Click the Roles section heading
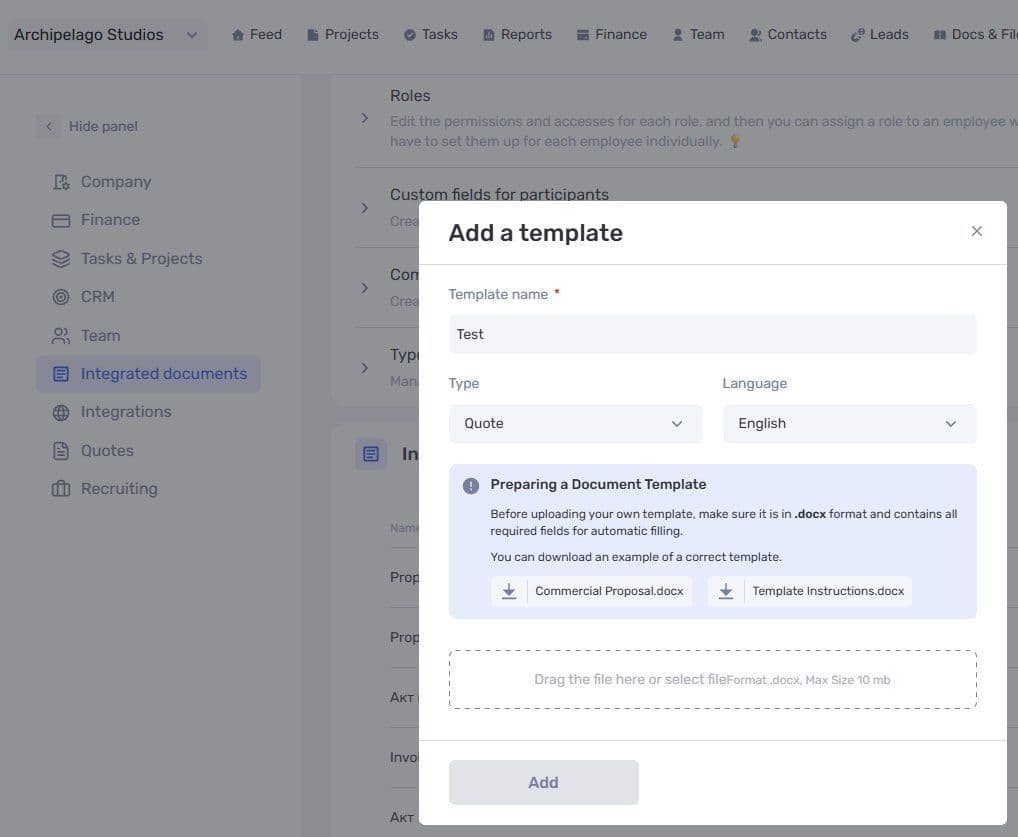The width and height of the screenshot is (1018, 837). point(410,95)
